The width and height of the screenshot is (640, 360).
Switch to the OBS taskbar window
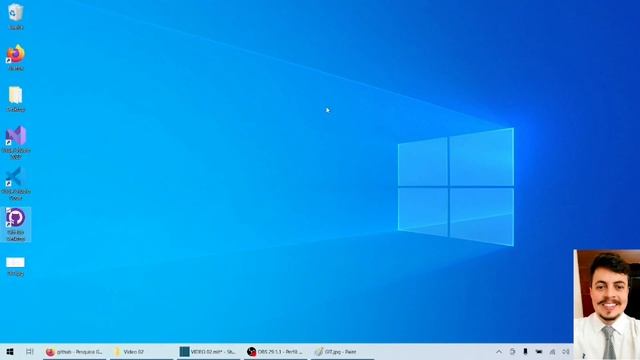(x=276, y=351)
